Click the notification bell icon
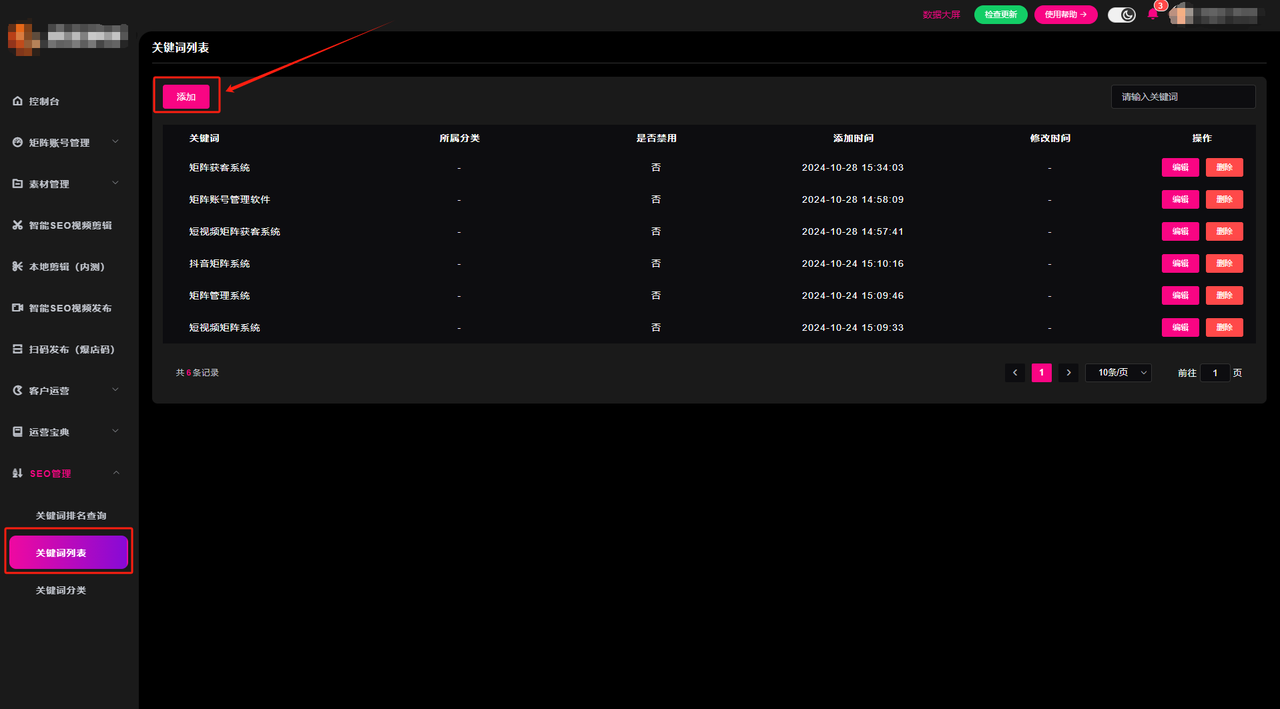1280x709 pixels. [1152, 15]
